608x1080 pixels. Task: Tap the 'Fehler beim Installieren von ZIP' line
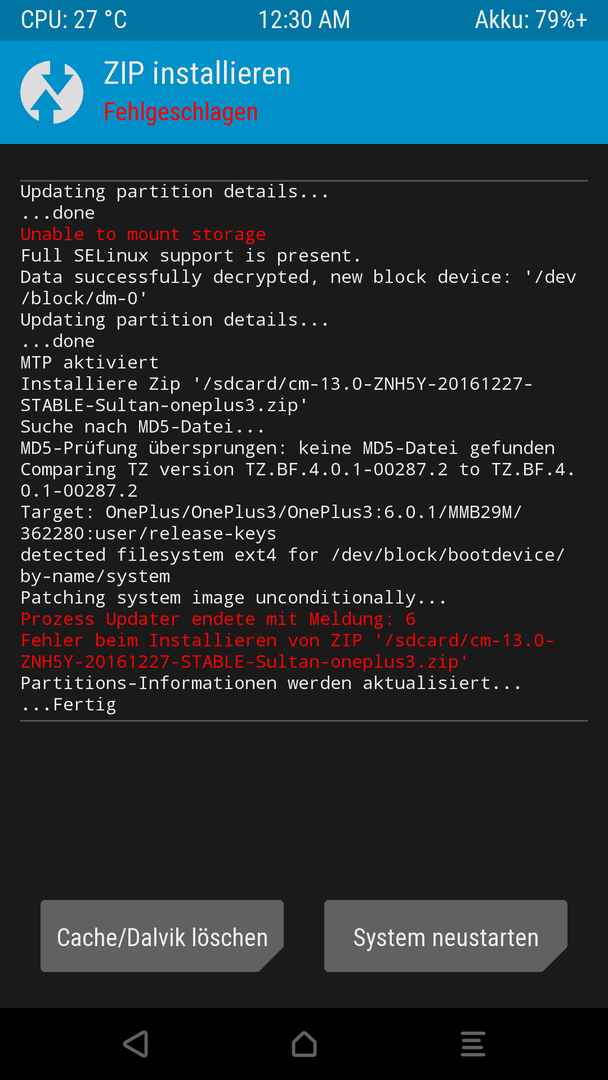pyautogui.click(x=287, y=651)
